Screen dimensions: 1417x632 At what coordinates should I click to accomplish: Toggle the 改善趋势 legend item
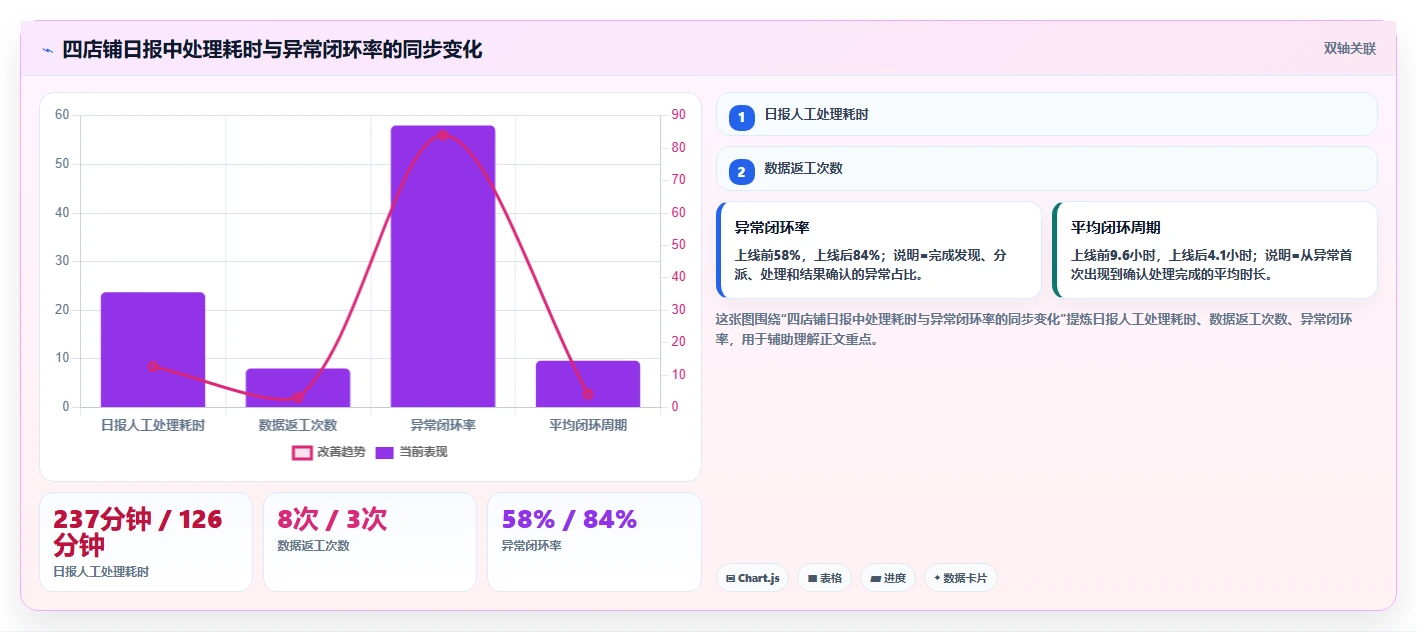click(329, 452)
